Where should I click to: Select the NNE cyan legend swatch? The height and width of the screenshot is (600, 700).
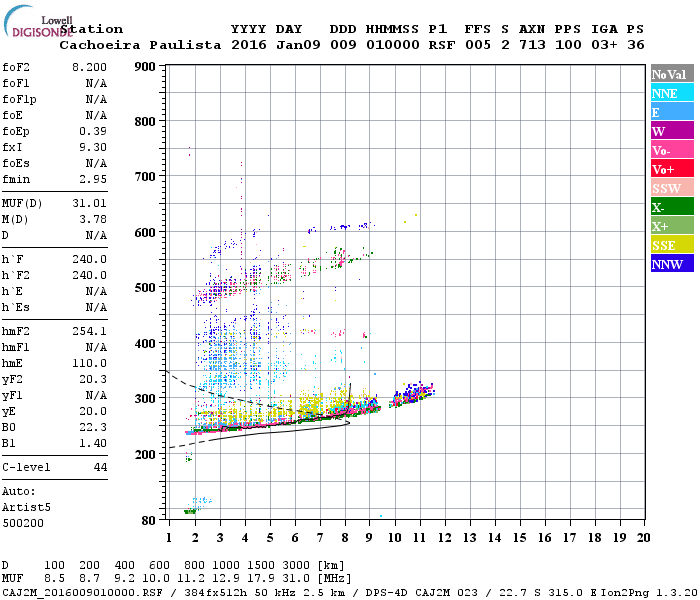[x=672, y=93]
